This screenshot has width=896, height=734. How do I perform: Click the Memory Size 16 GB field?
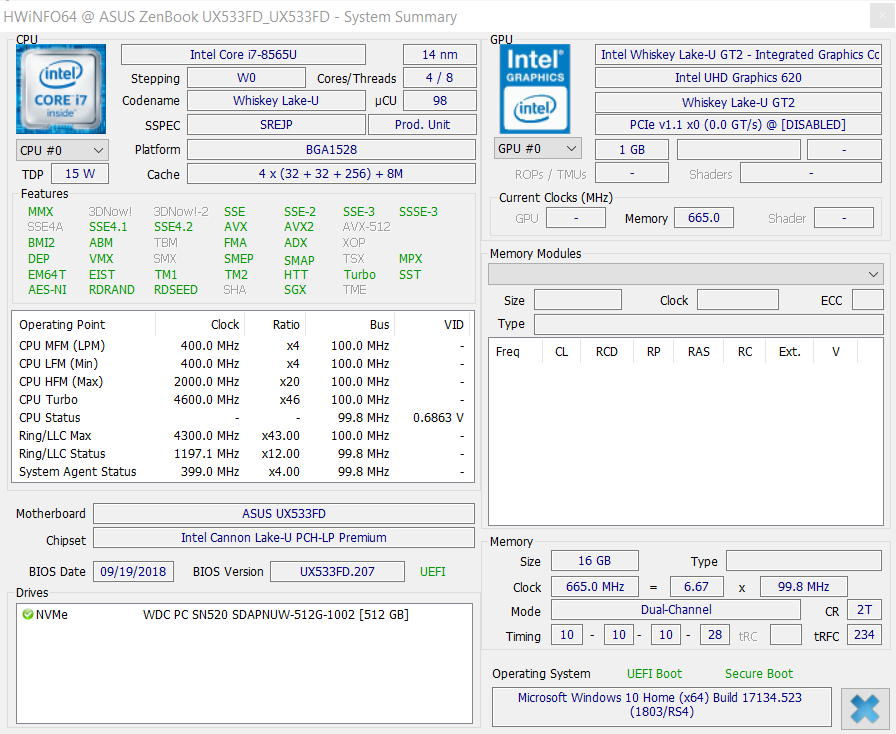point(595,561)
